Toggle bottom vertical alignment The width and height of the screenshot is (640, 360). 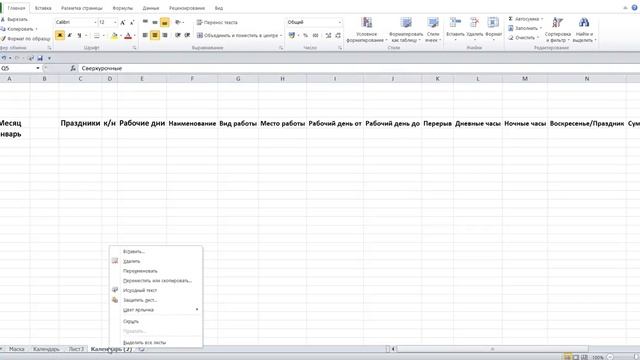pos(164,22)
